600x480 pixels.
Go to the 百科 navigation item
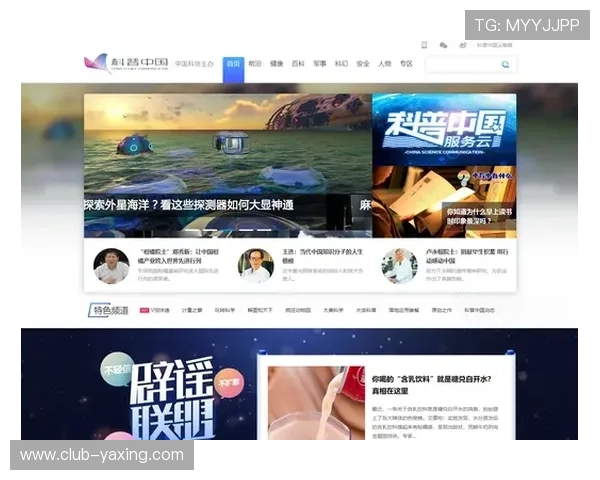(298, 64)
